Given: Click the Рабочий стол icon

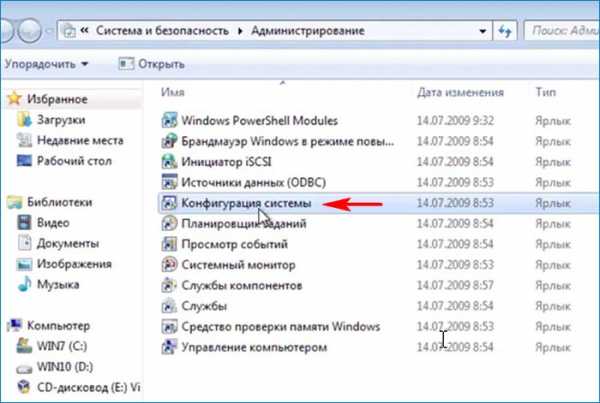Looking at the screenshot, I should [24, 161].
